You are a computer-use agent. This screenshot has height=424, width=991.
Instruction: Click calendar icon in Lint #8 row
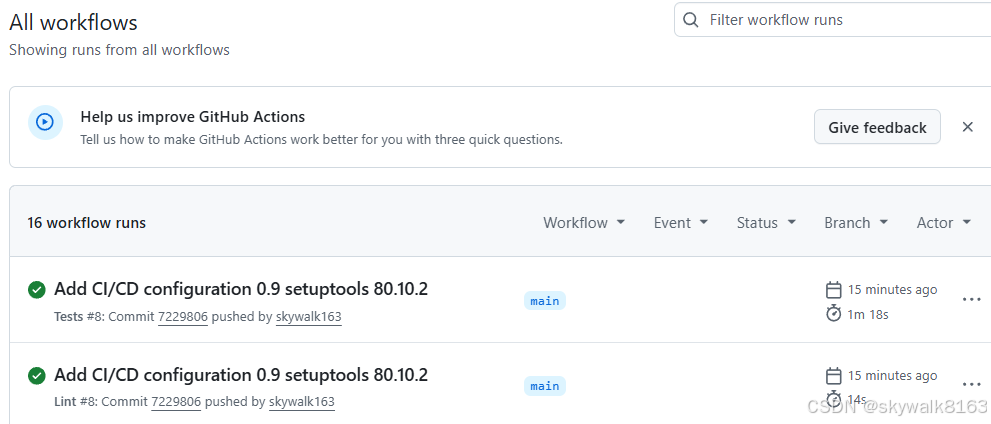(x=834, y=376)
